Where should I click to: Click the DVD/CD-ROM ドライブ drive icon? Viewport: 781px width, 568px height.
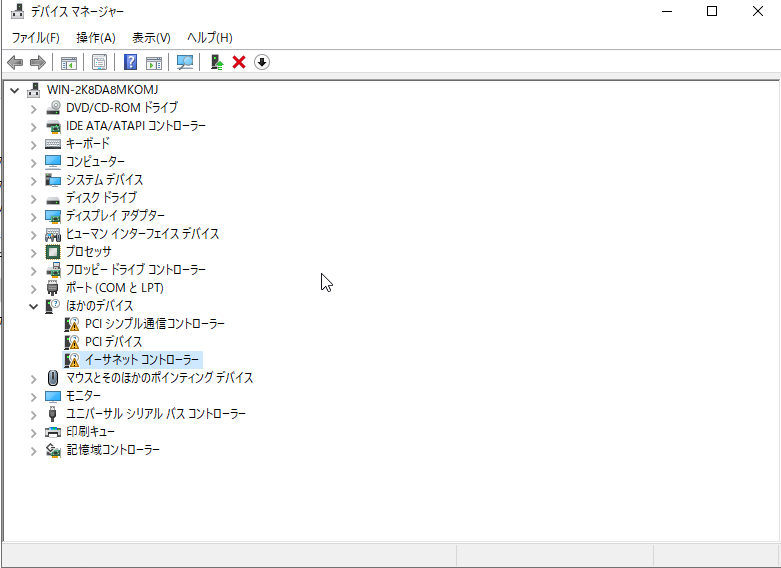[53, 108]
